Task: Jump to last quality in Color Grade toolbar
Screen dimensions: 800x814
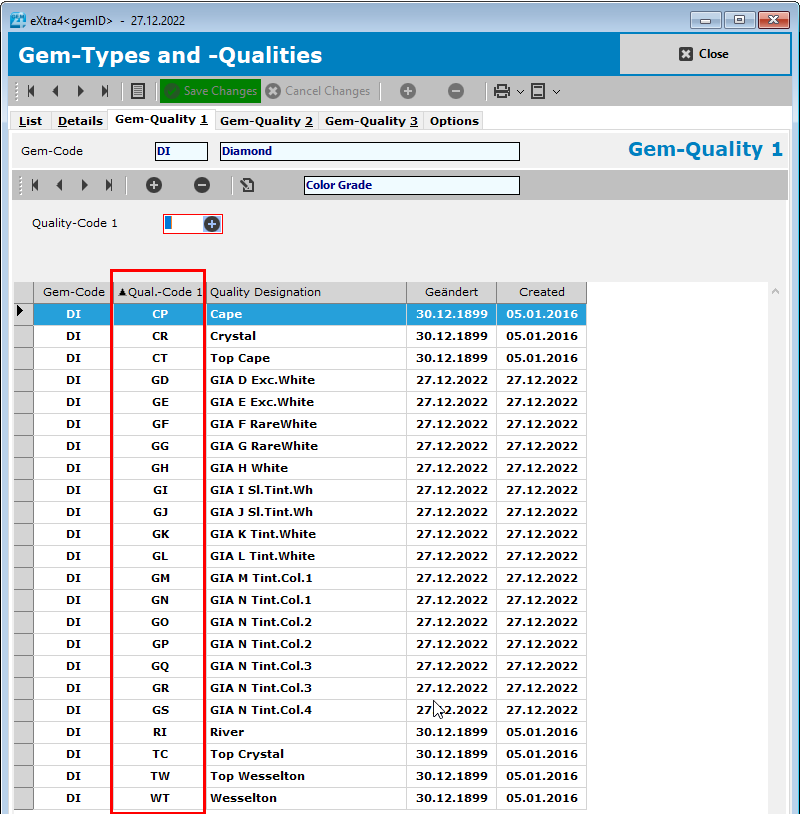Action: 109,185
